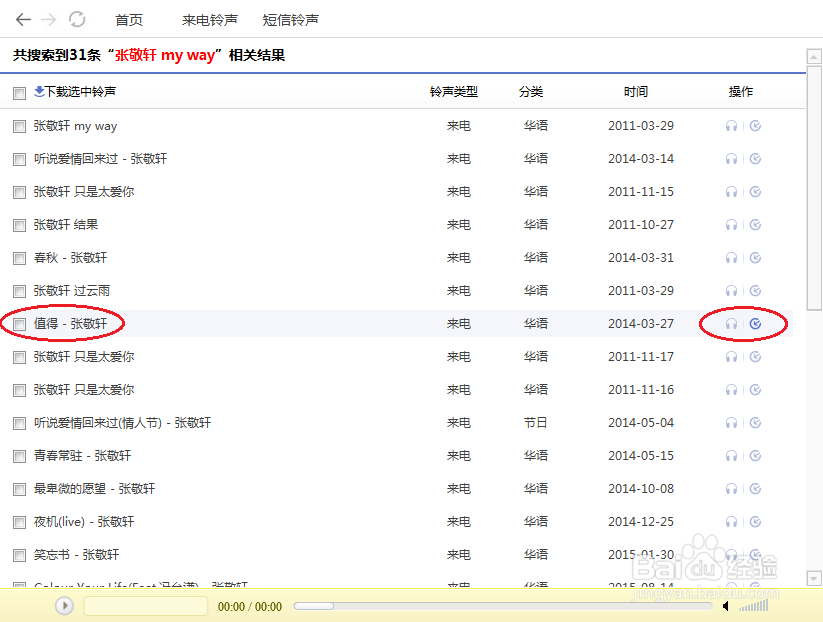The width and height of the screenshot is (823, 622).
Task: Tick checkbox for 张敬轩 过云雨
Action: coord(19,291)
